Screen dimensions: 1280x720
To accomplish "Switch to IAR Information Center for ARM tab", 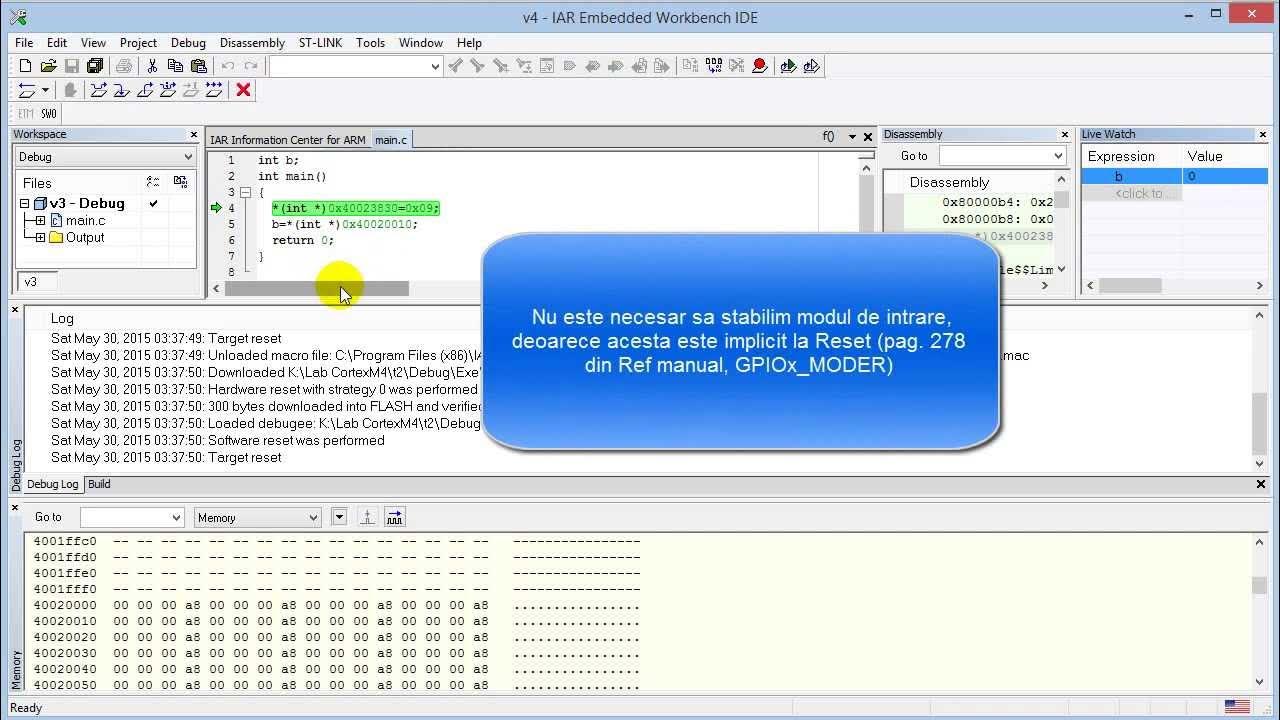I will point(288,140).
